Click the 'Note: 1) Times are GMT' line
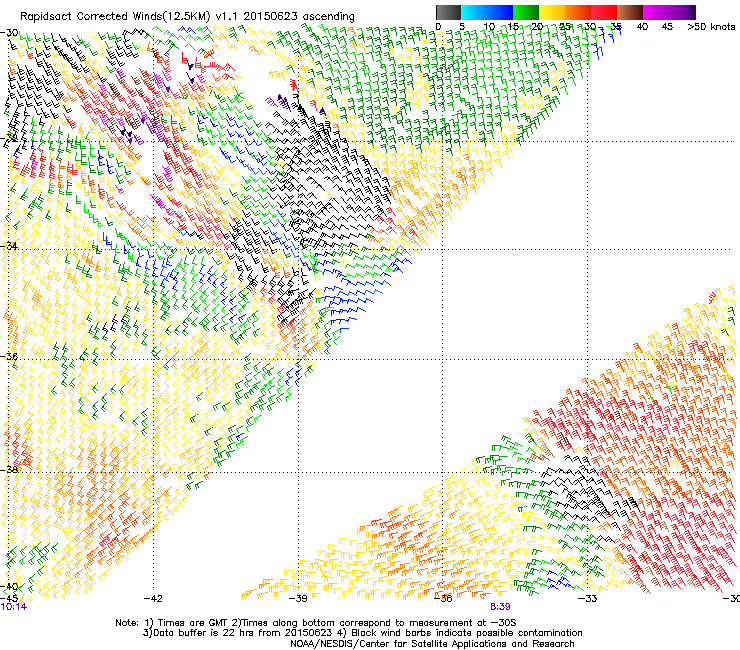 click(x=315, y=623)
